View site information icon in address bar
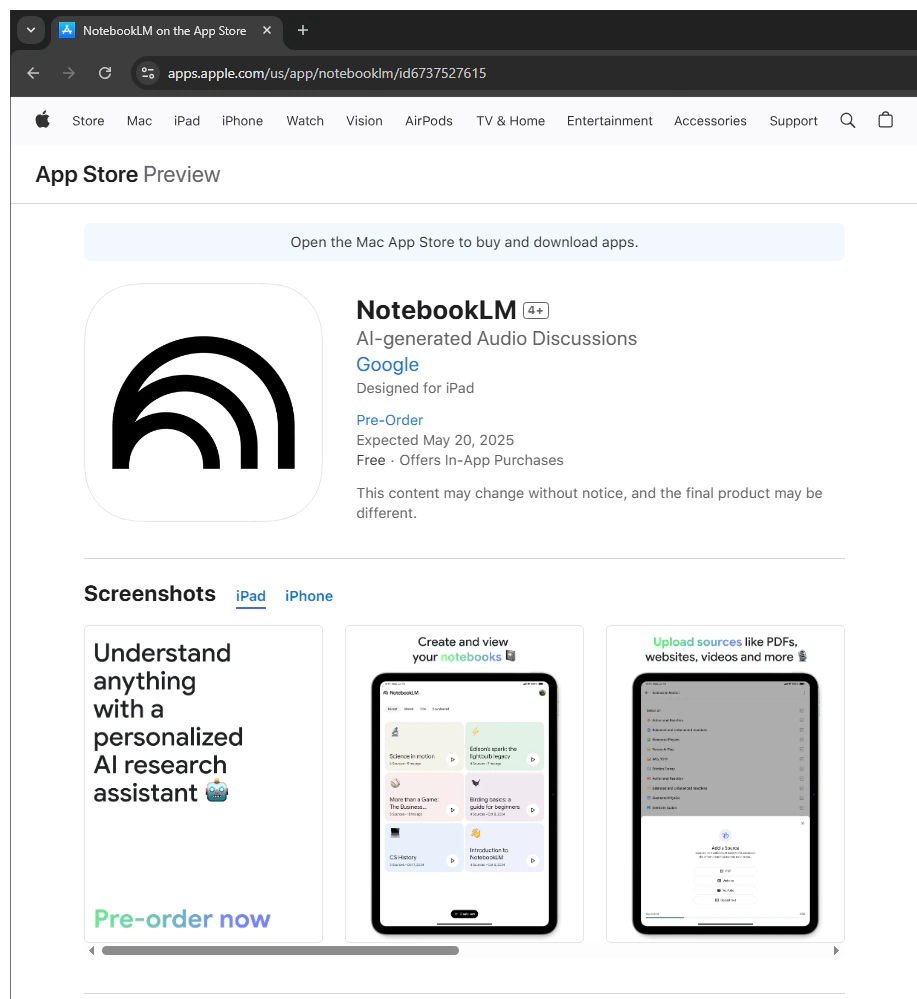Viewport: 917px width, 999px height. [x=148, y=73]
